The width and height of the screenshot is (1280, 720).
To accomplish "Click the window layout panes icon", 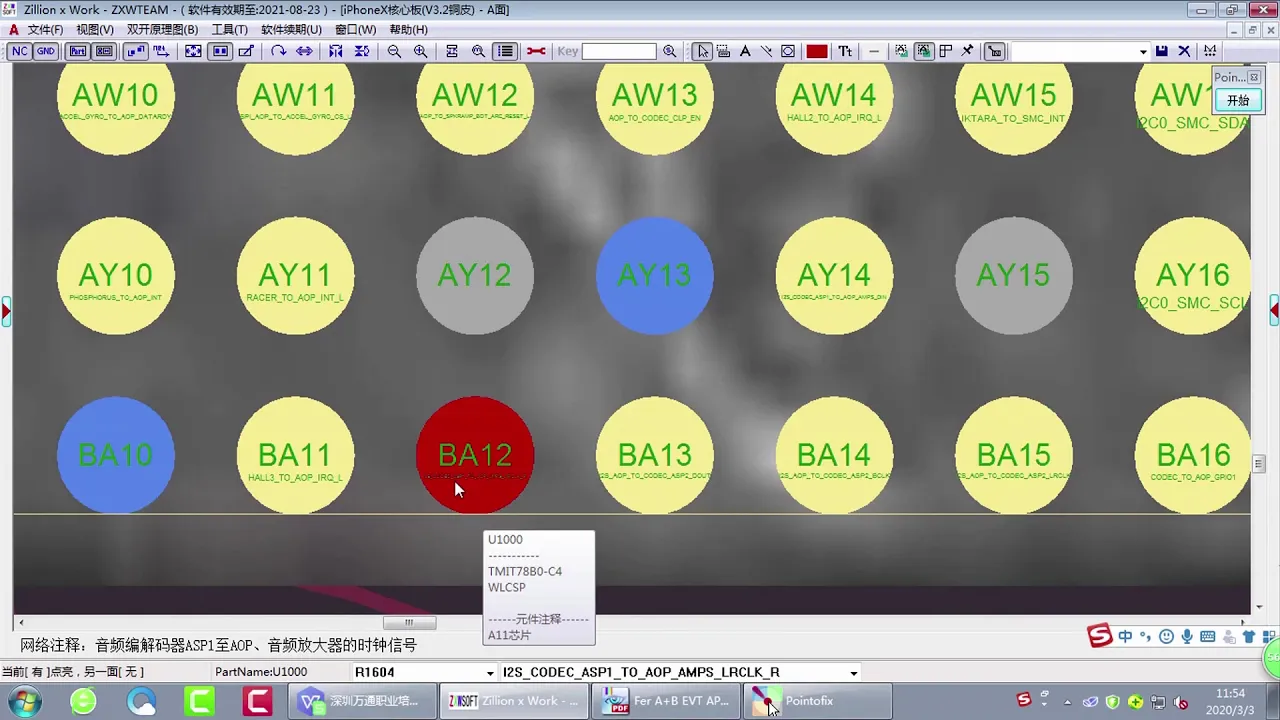I will [x=945, y=51].
